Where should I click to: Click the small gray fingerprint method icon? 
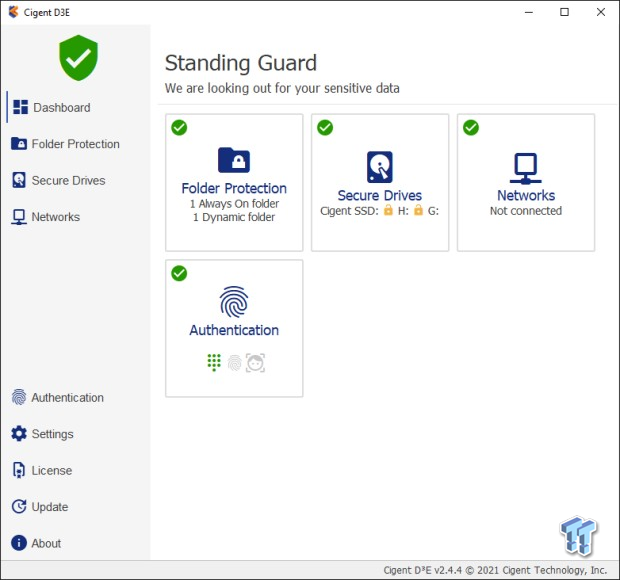pos(234,363)
